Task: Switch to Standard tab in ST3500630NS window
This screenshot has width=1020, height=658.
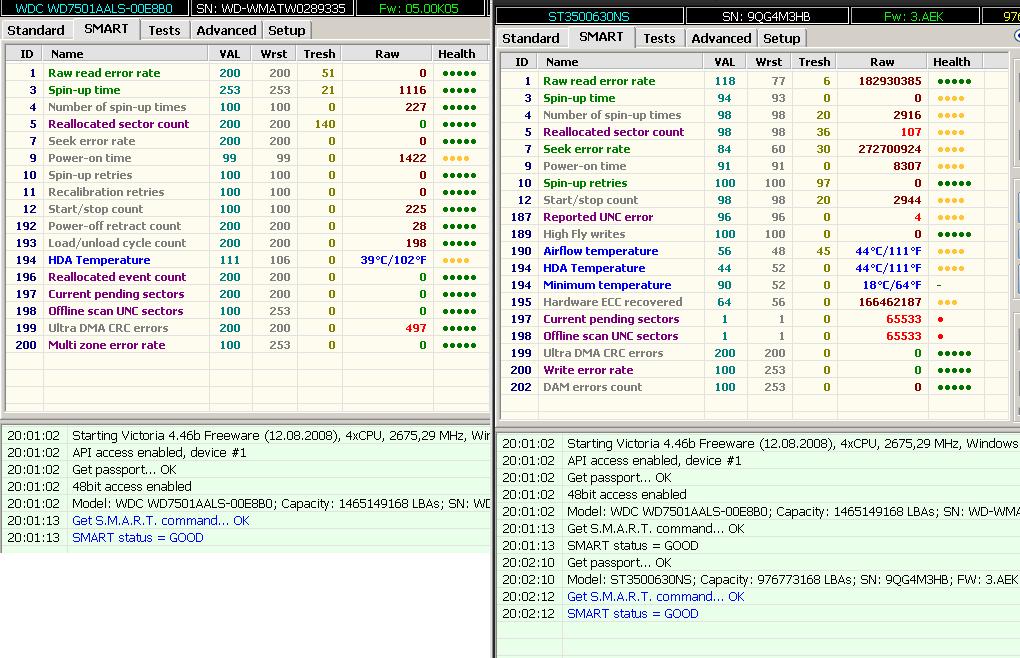Action: coord(531,38)
